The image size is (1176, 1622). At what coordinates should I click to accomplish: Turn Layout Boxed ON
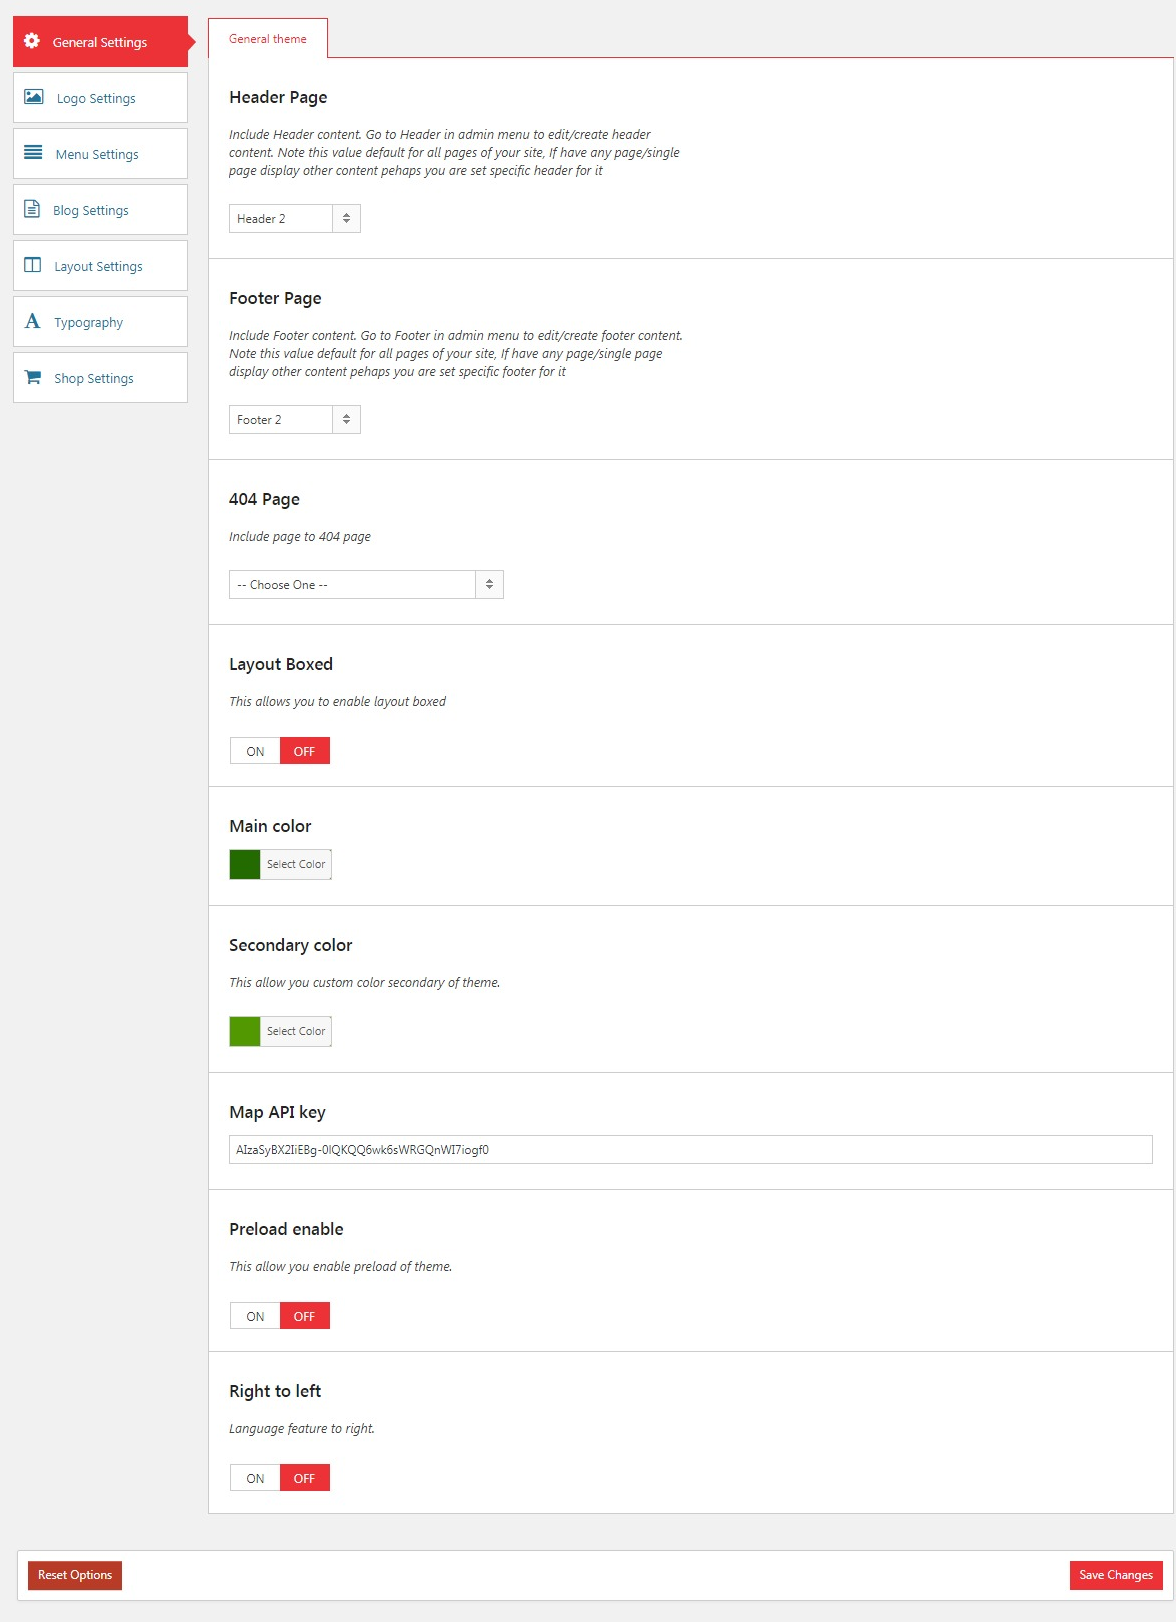click(x=255, y=751)
